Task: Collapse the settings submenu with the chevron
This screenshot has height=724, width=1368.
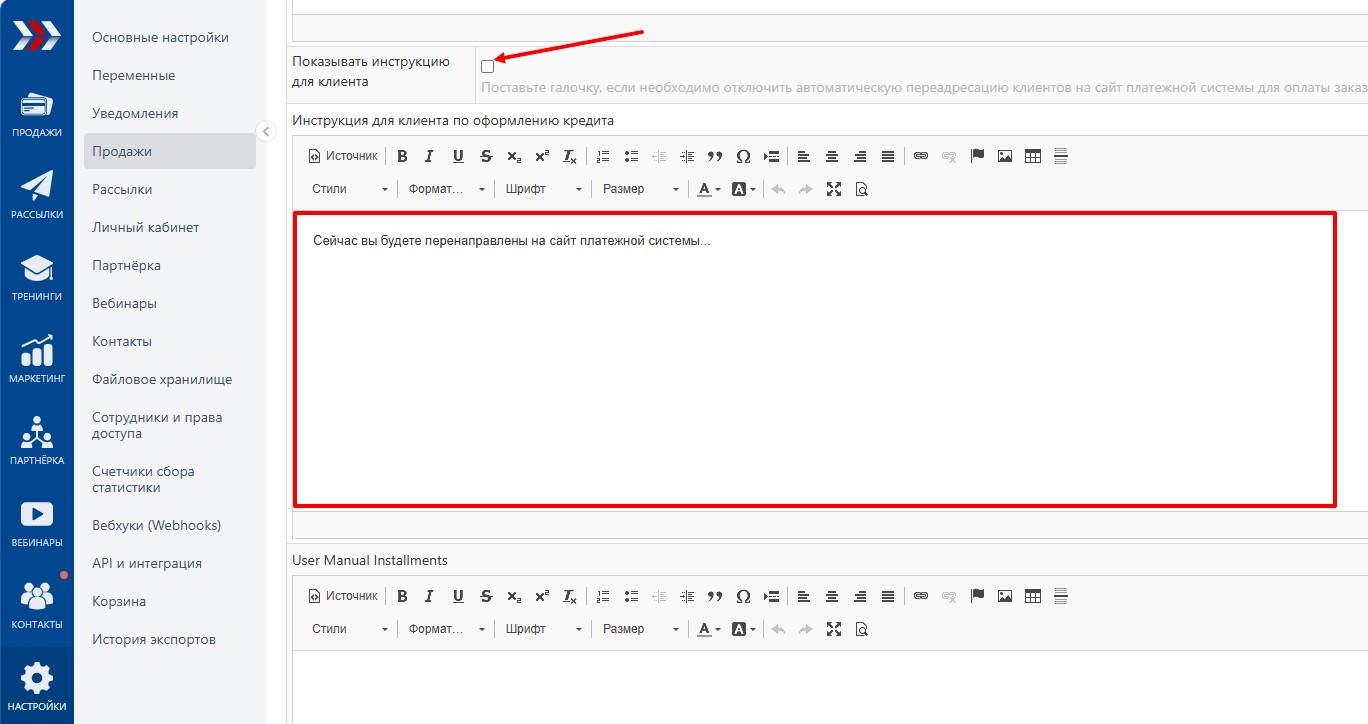Action: 266,131
